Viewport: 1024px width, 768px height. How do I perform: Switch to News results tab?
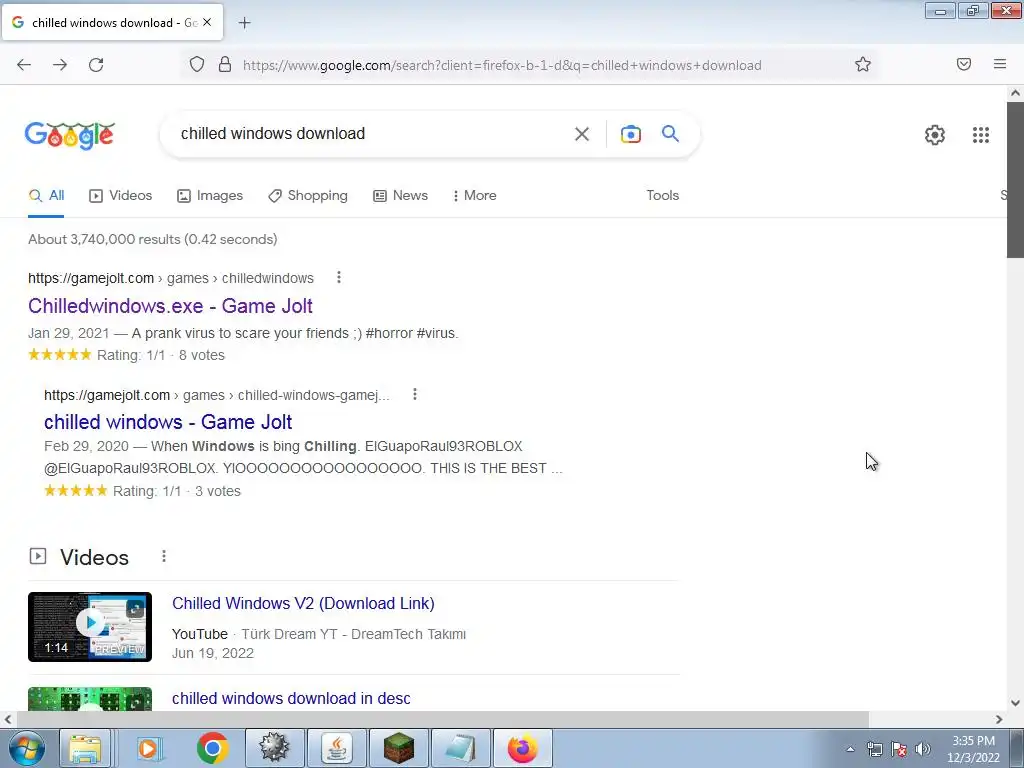click(x=400, y=195)
